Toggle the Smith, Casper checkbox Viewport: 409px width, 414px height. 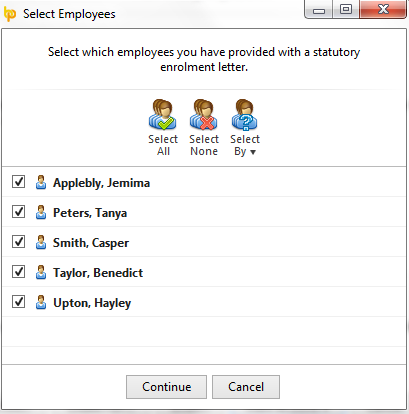click(18, 242)
